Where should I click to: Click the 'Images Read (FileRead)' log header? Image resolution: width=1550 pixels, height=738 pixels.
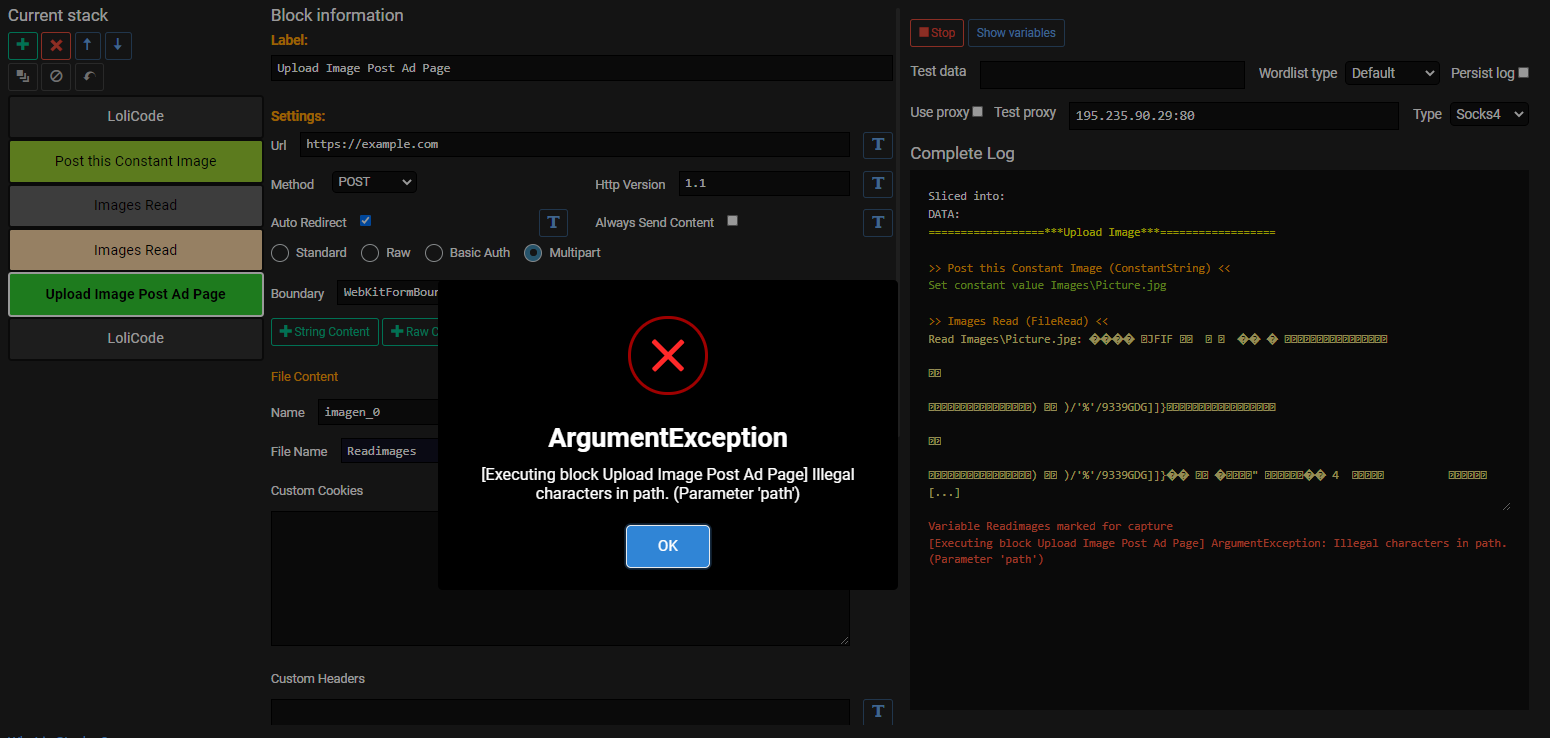1018,322
